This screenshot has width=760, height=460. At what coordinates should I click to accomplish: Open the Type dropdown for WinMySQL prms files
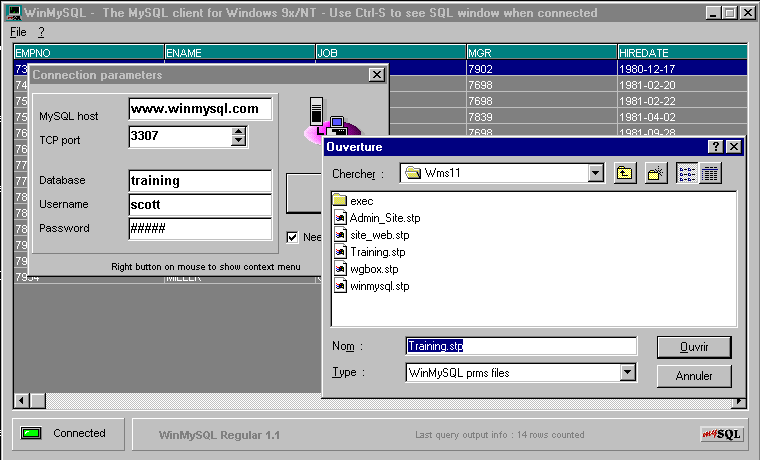(628, 372)
